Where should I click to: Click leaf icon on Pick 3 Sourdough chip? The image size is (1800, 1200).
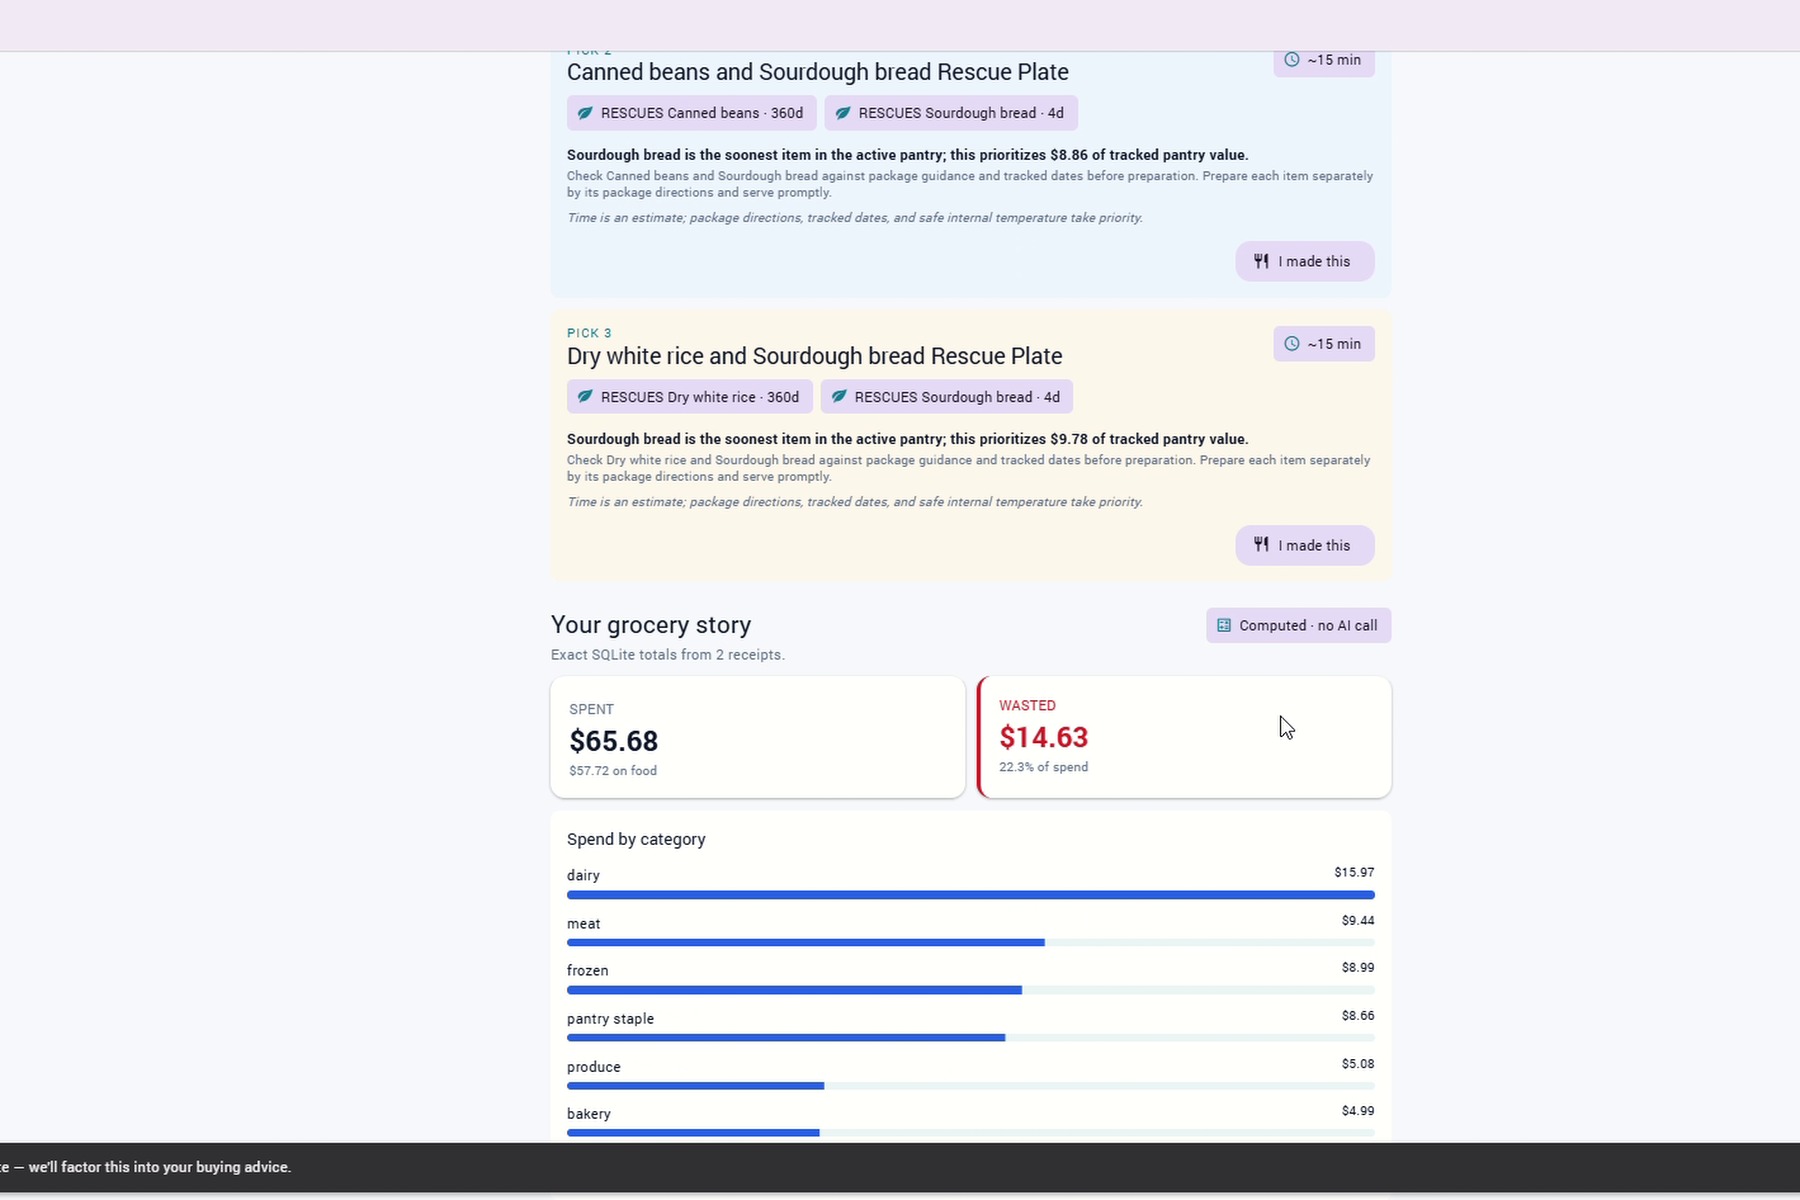coord(839,397)
